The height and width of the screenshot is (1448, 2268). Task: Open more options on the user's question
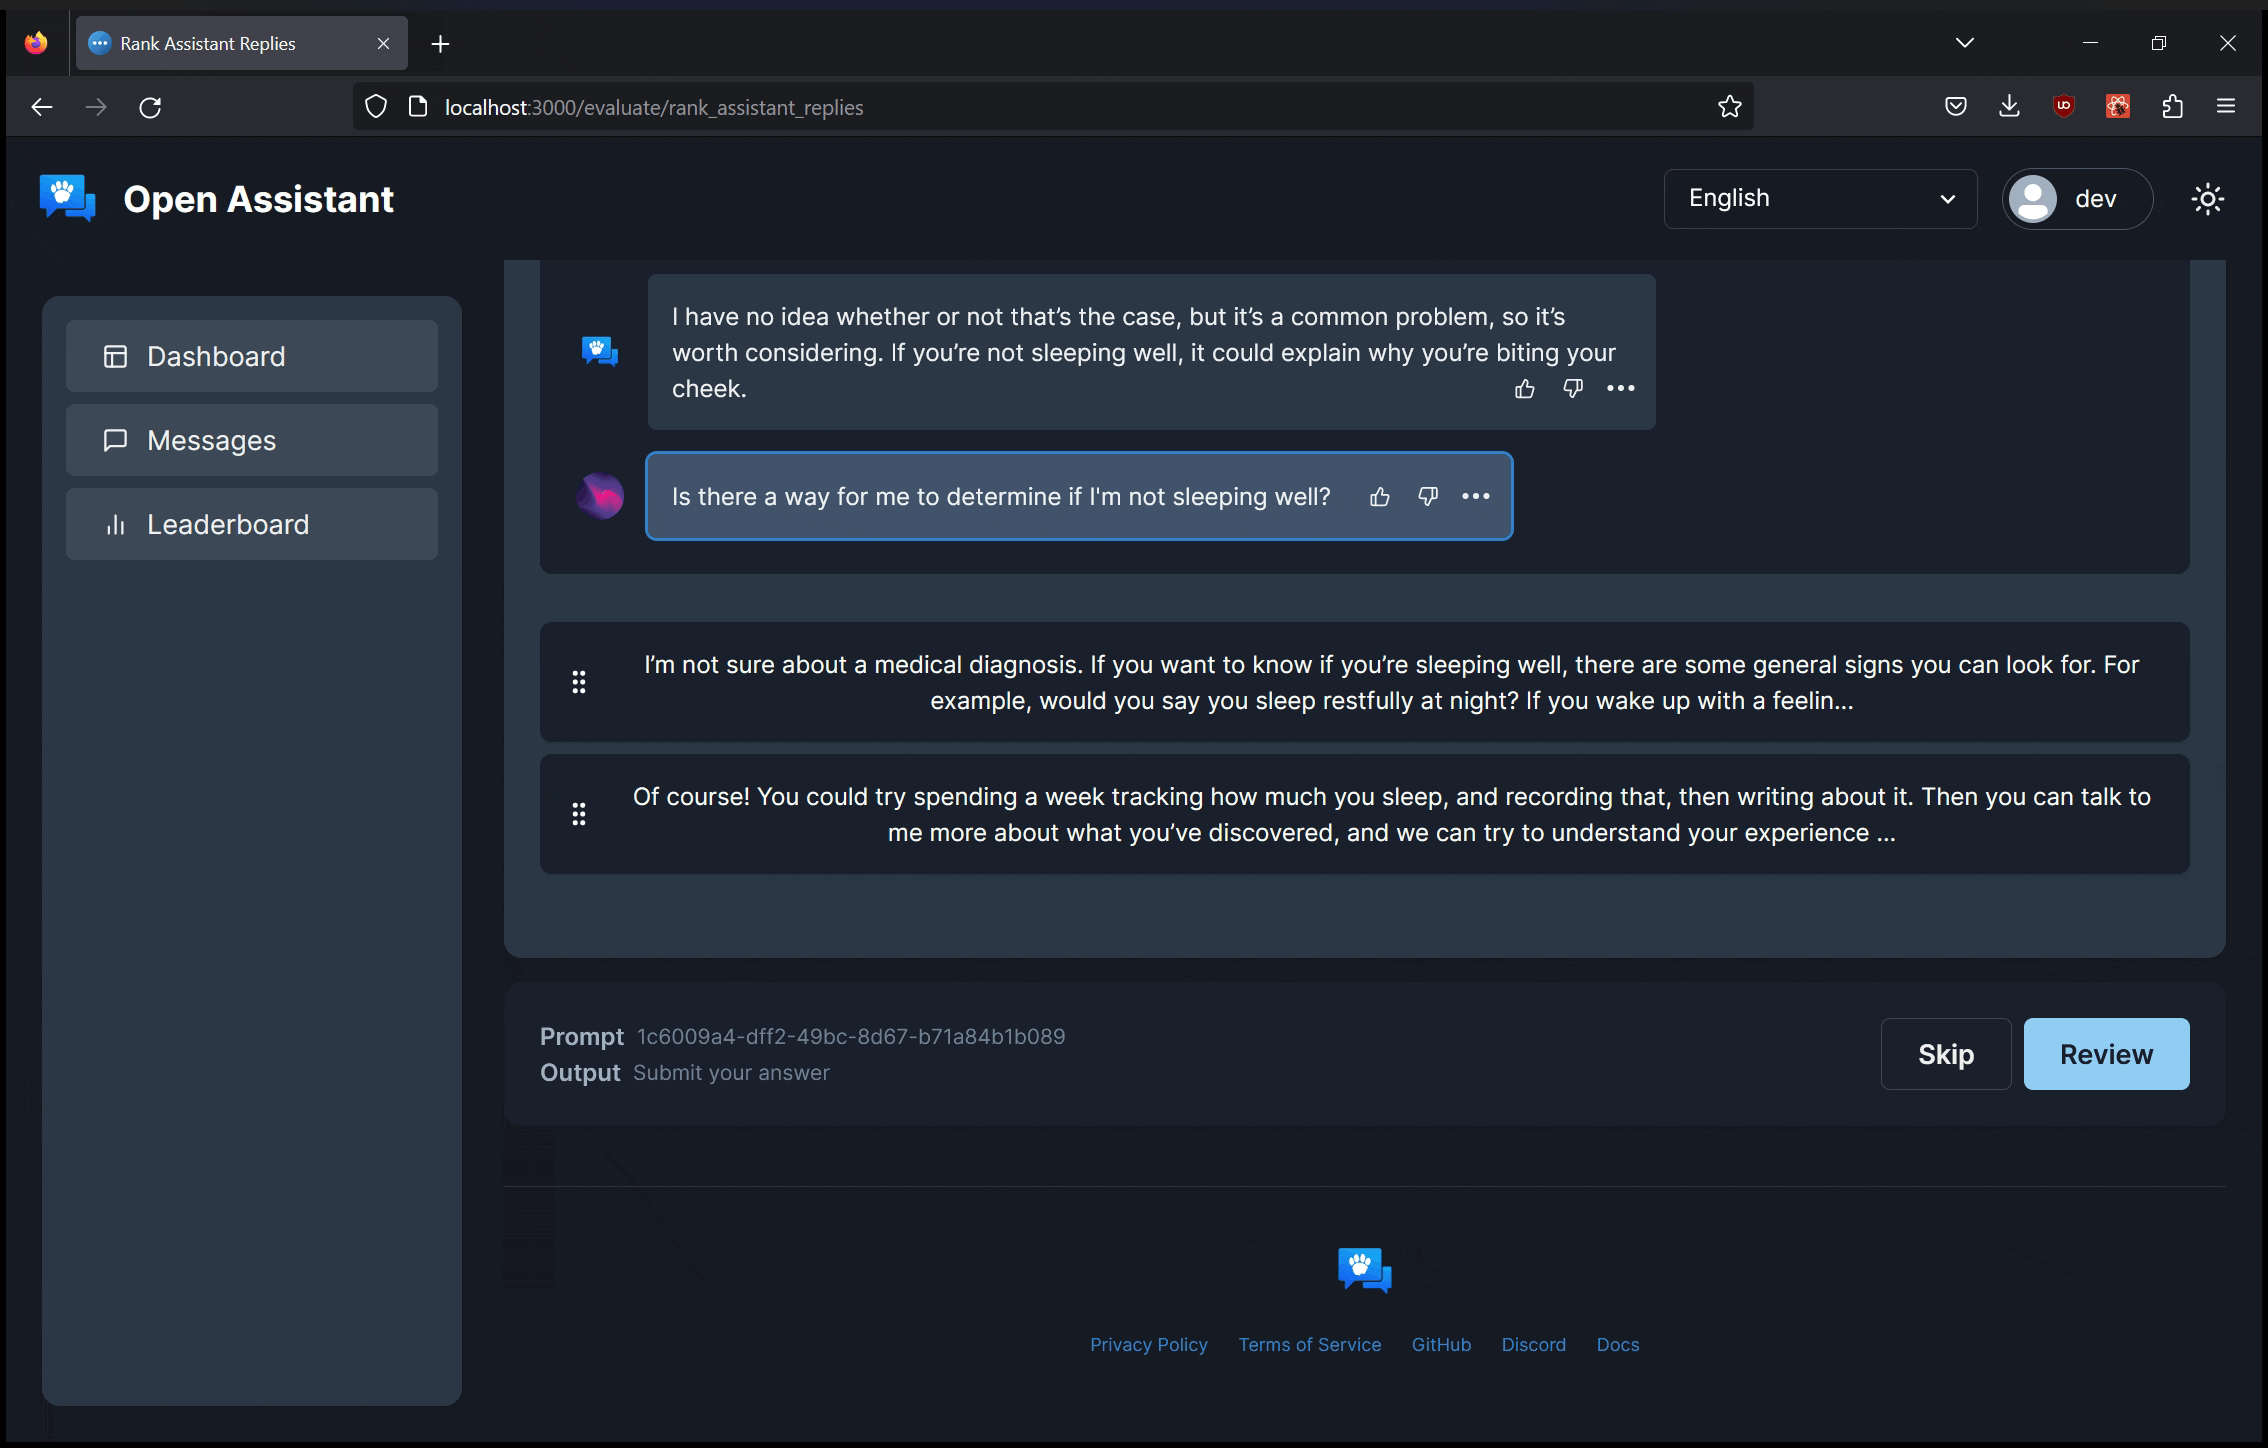pos(1475,497)
